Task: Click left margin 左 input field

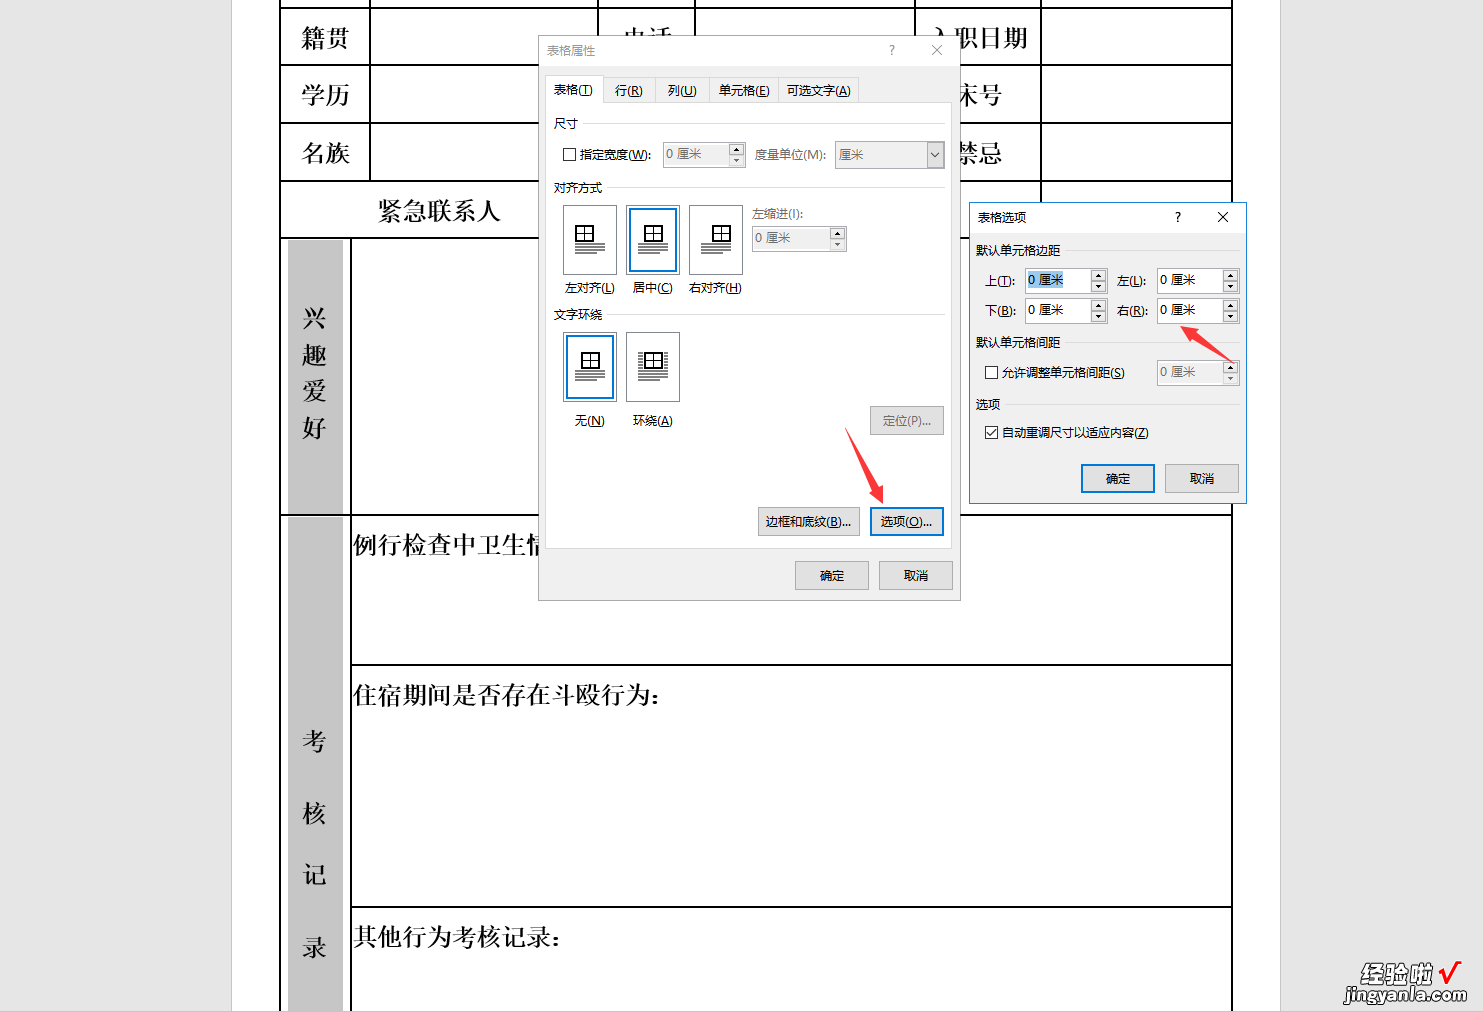Action: pos(1190,281)
